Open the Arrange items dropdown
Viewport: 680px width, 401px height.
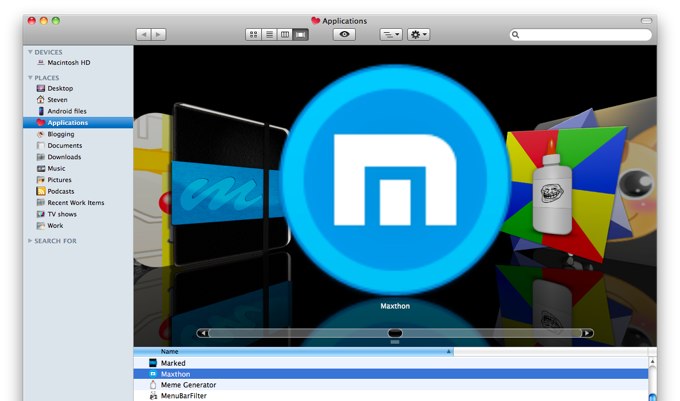[x=391, y=34]
